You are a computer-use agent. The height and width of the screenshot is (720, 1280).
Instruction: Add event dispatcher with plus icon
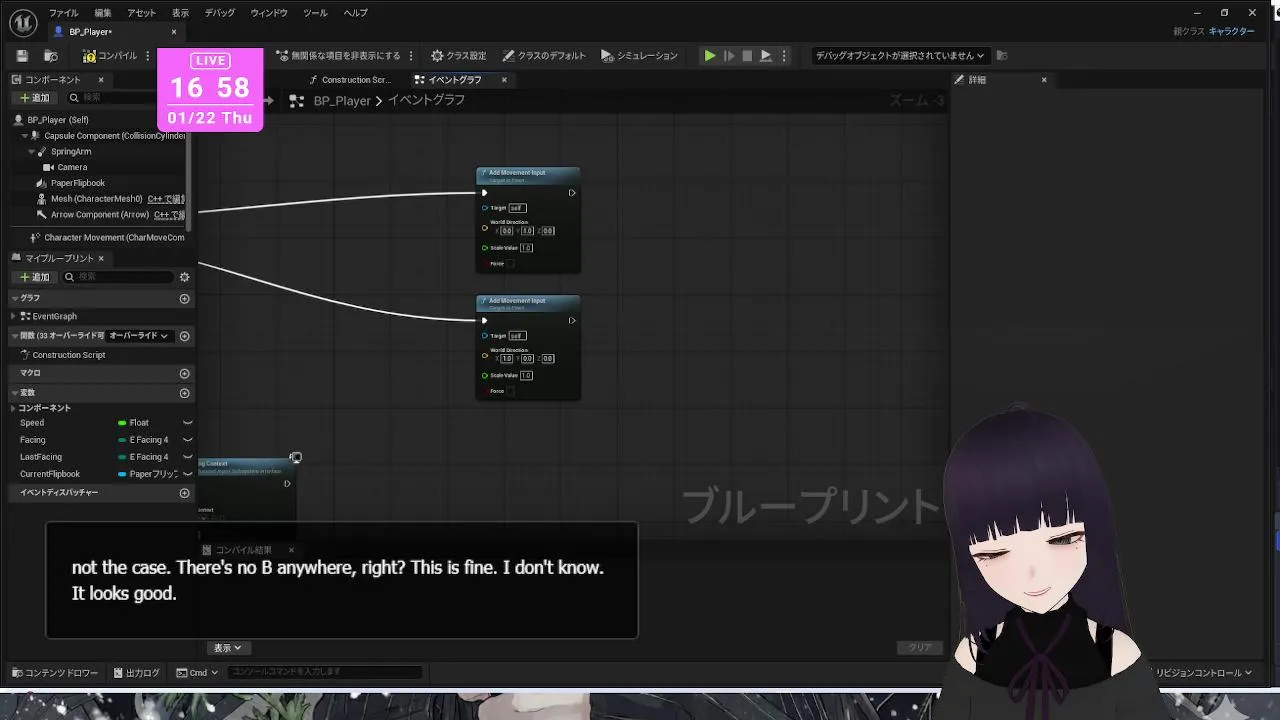[184, 493]
